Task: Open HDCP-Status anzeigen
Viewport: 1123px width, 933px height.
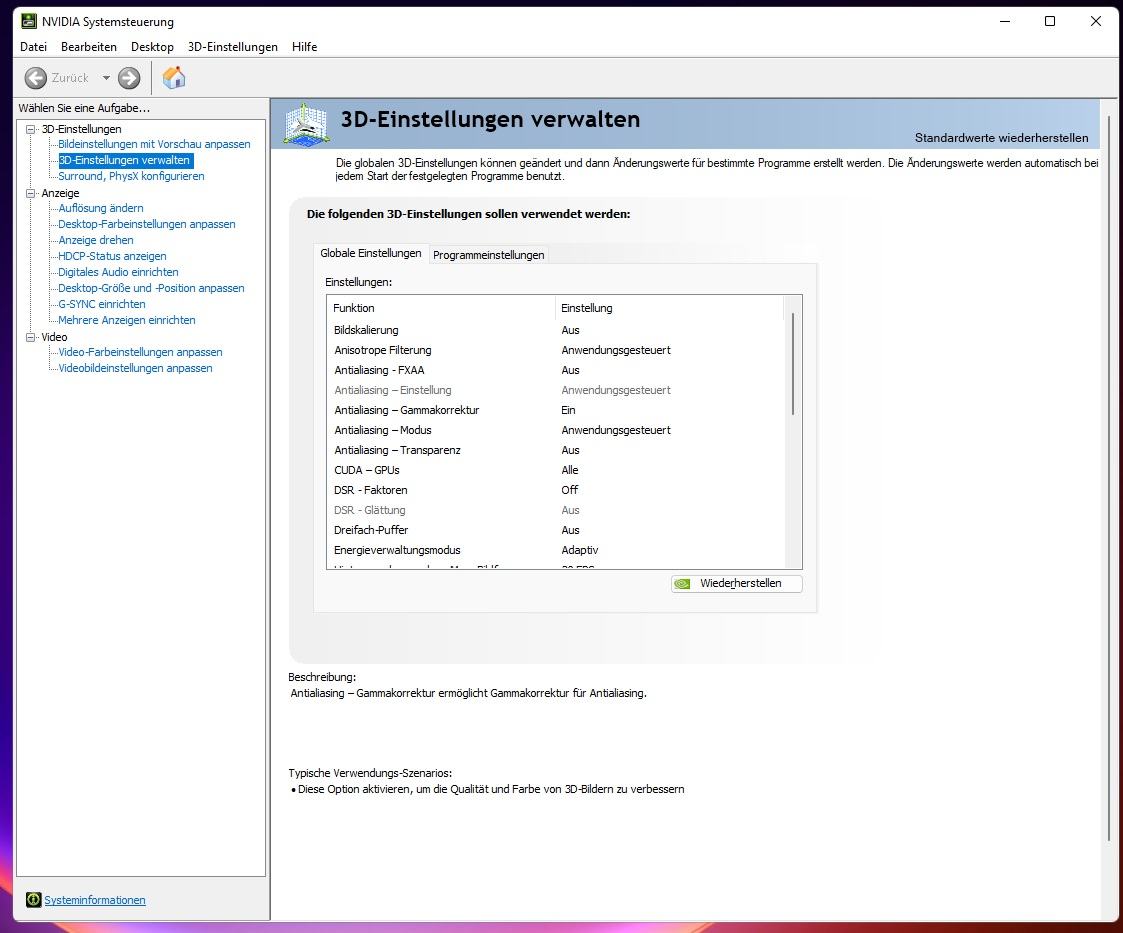Action: tap(112, 256)
